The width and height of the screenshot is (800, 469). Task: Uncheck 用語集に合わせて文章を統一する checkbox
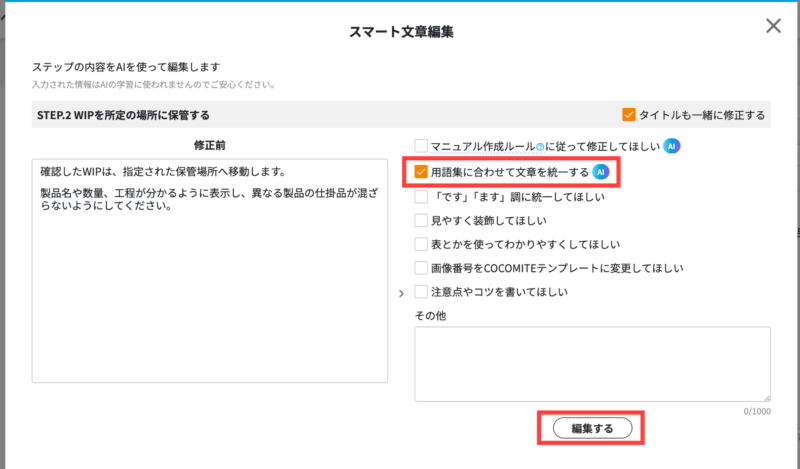(x=421, y=172)
